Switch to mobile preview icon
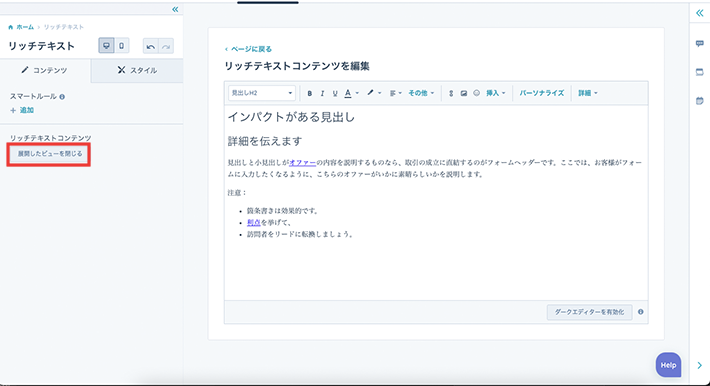The width and height of the screenshot is (710, 386). 121,46
